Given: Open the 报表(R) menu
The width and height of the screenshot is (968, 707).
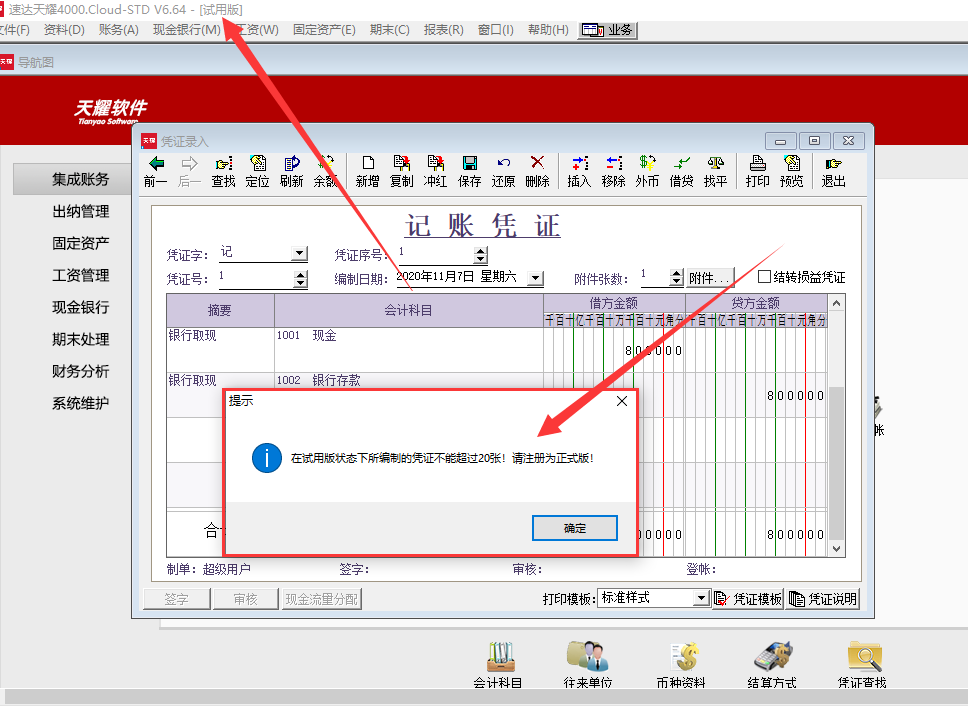Looking at the screenshot, I should [443, 30].
